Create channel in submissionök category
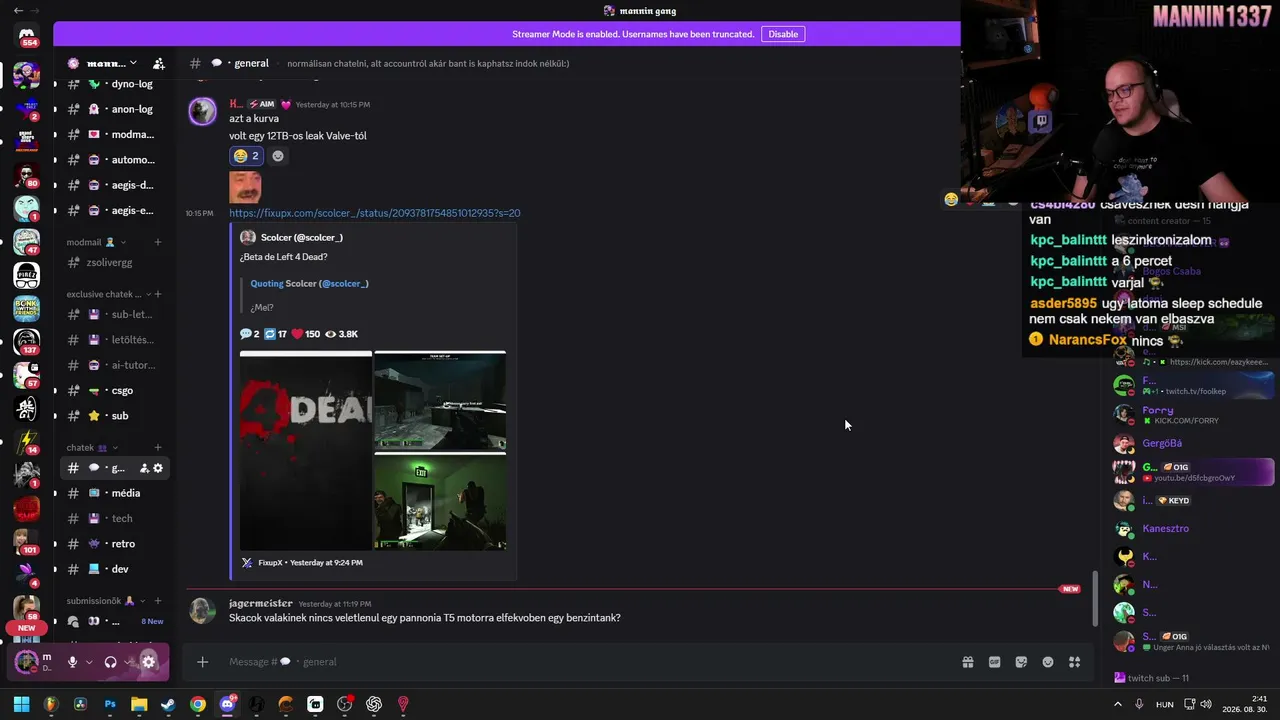This screenshot has height=720, width=1280. [158, 601]
